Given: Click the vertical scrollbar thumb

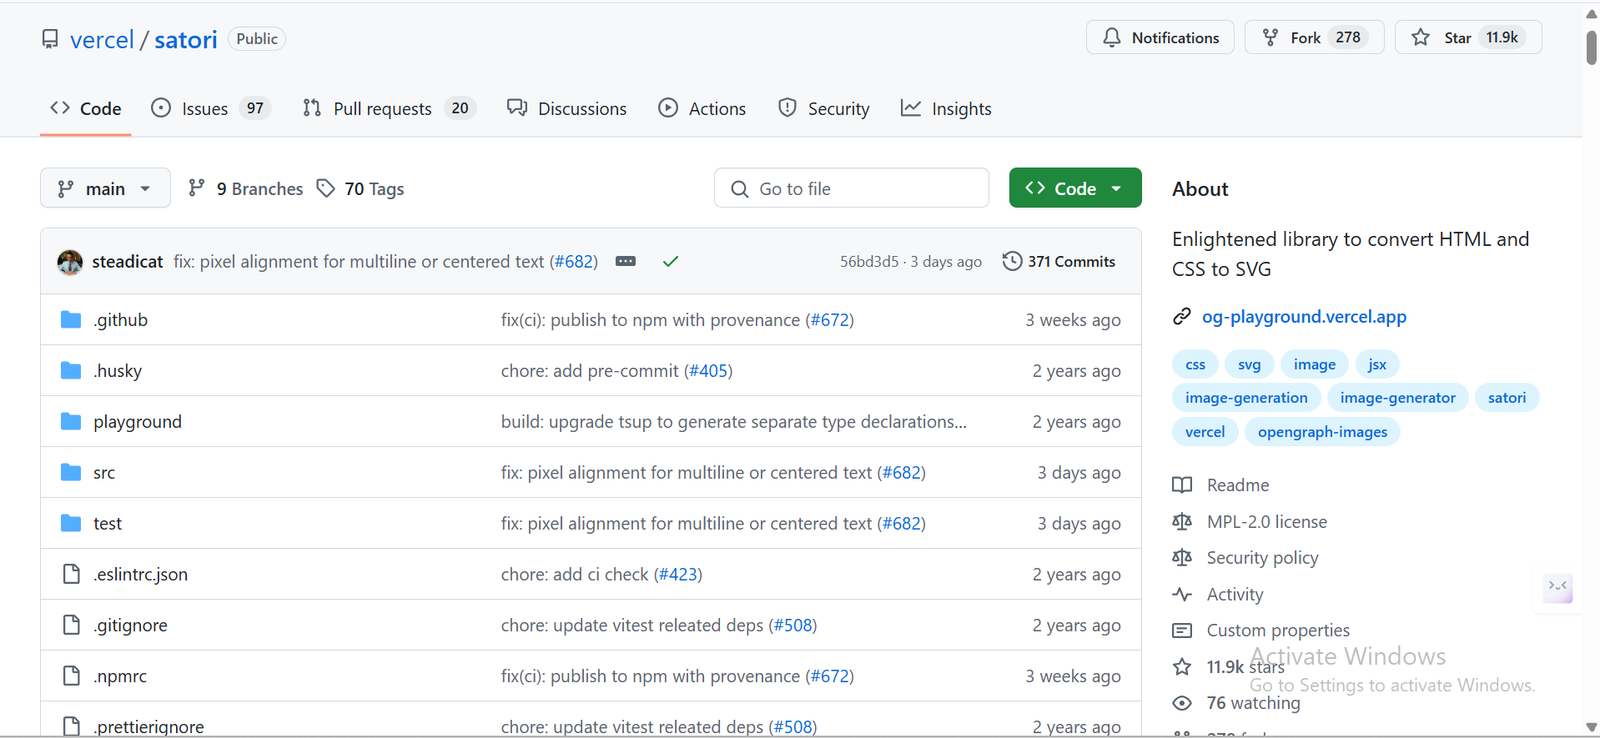Looking at the screenshot, I should 1591,47.
